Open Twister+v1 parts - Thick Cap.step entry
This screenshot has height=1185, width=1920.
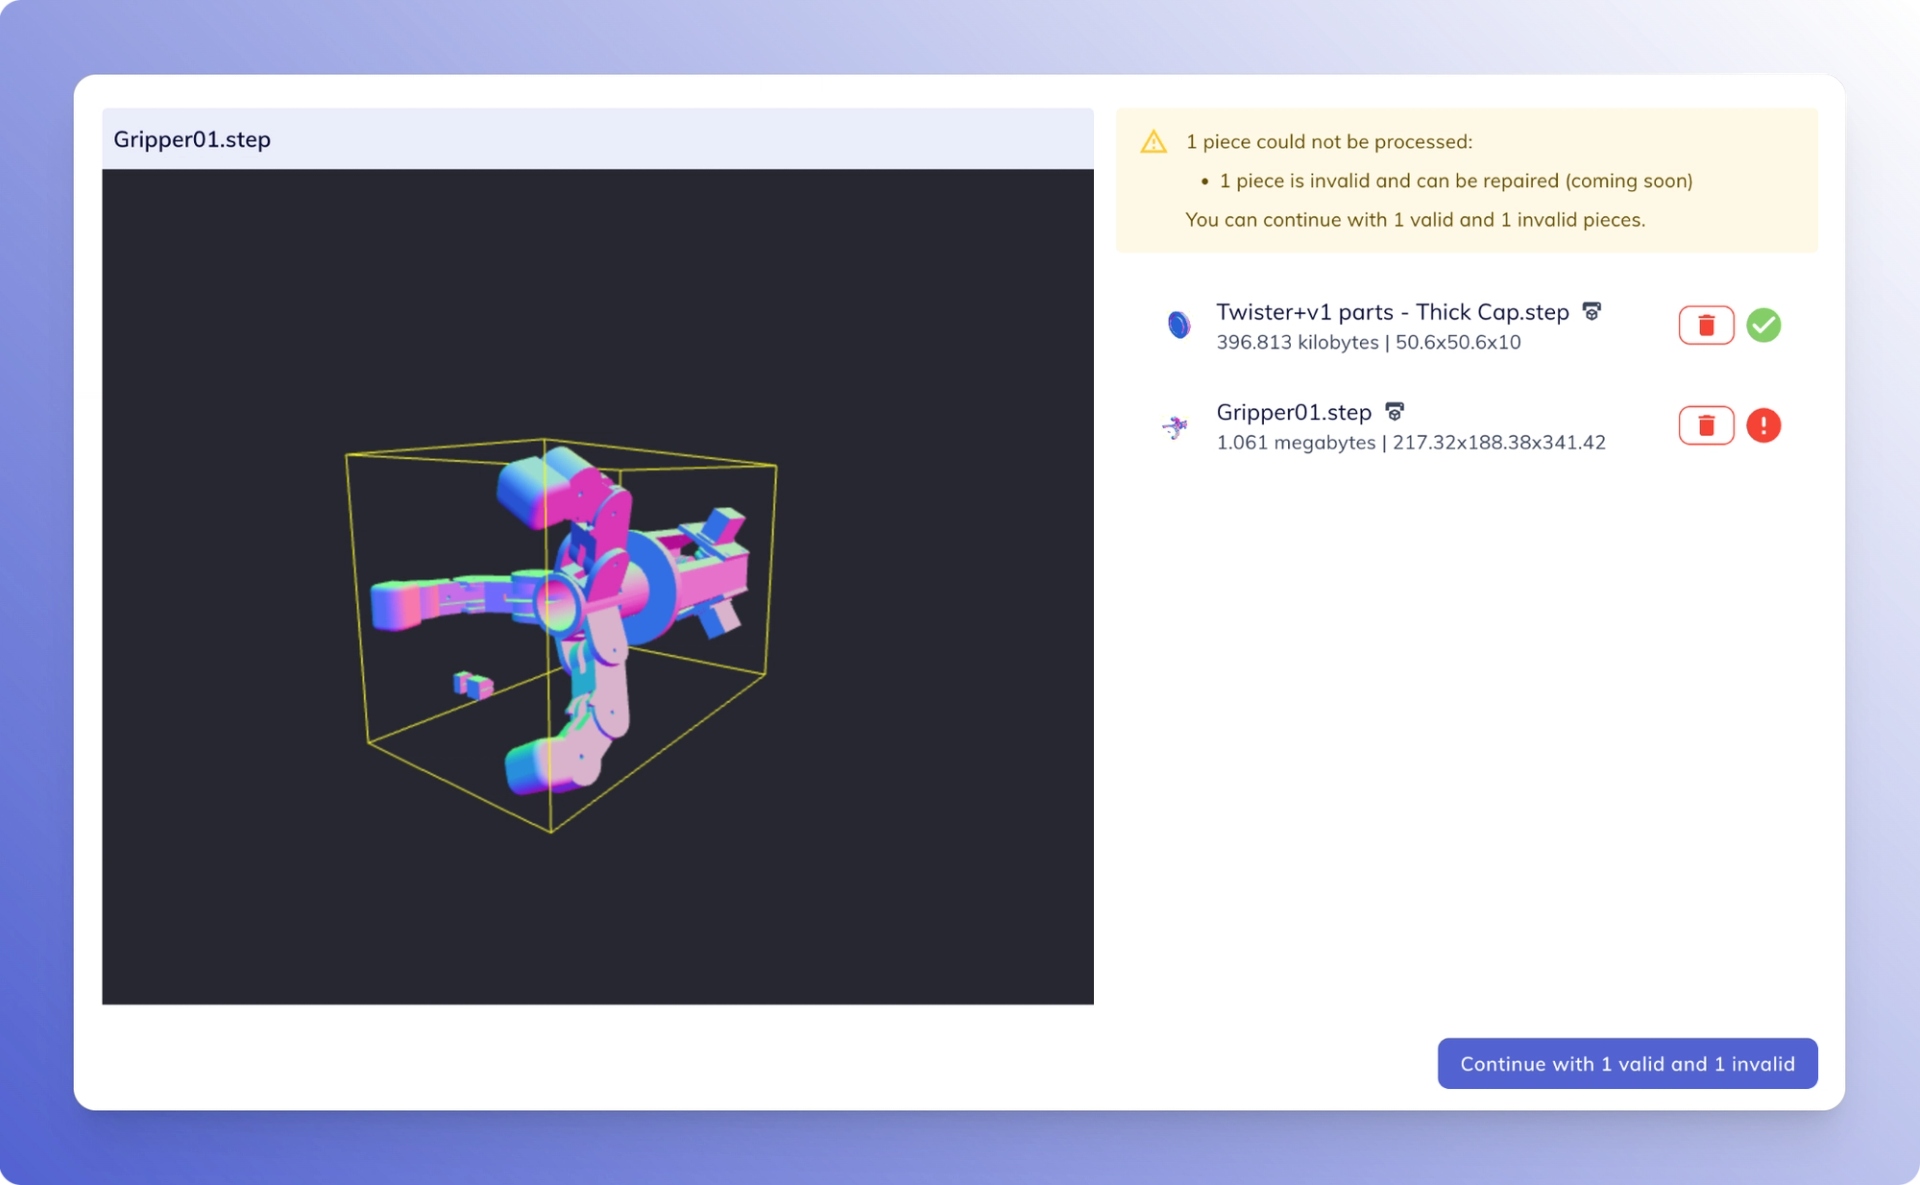click(1391, 312)
